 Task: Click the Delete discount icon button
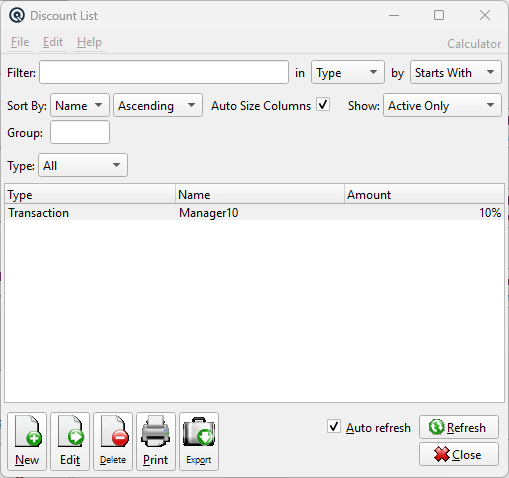pyautogui.click(x=113, y=441)
